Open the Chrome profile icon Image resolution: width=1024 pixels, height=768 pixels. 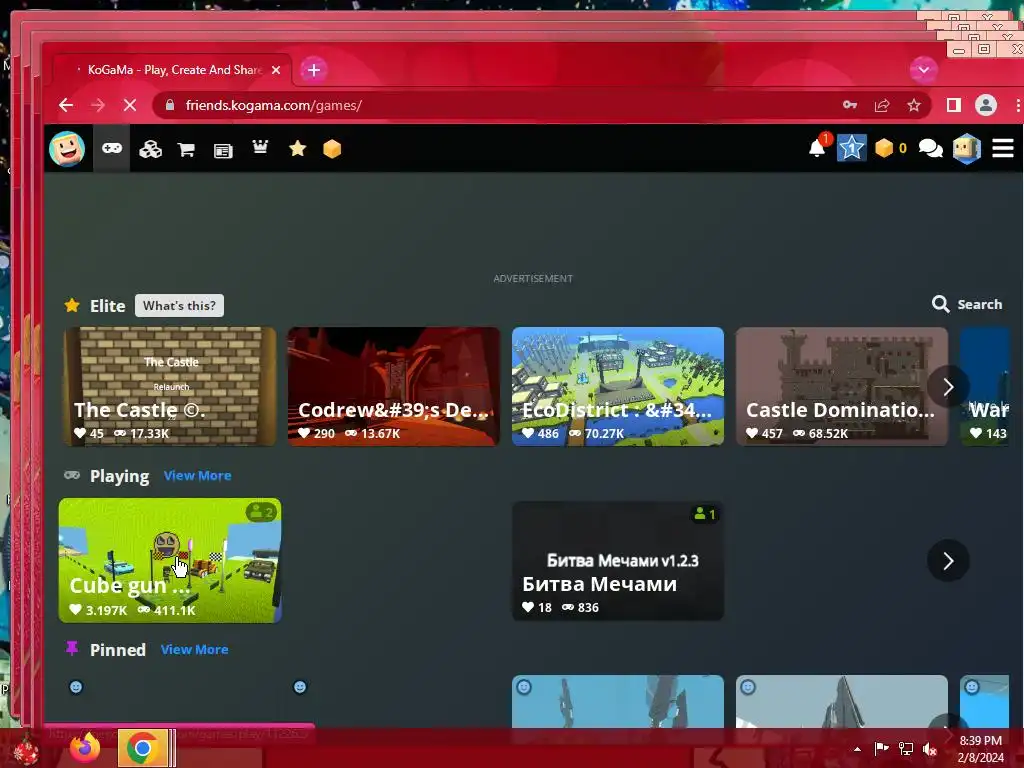(985, 105)
